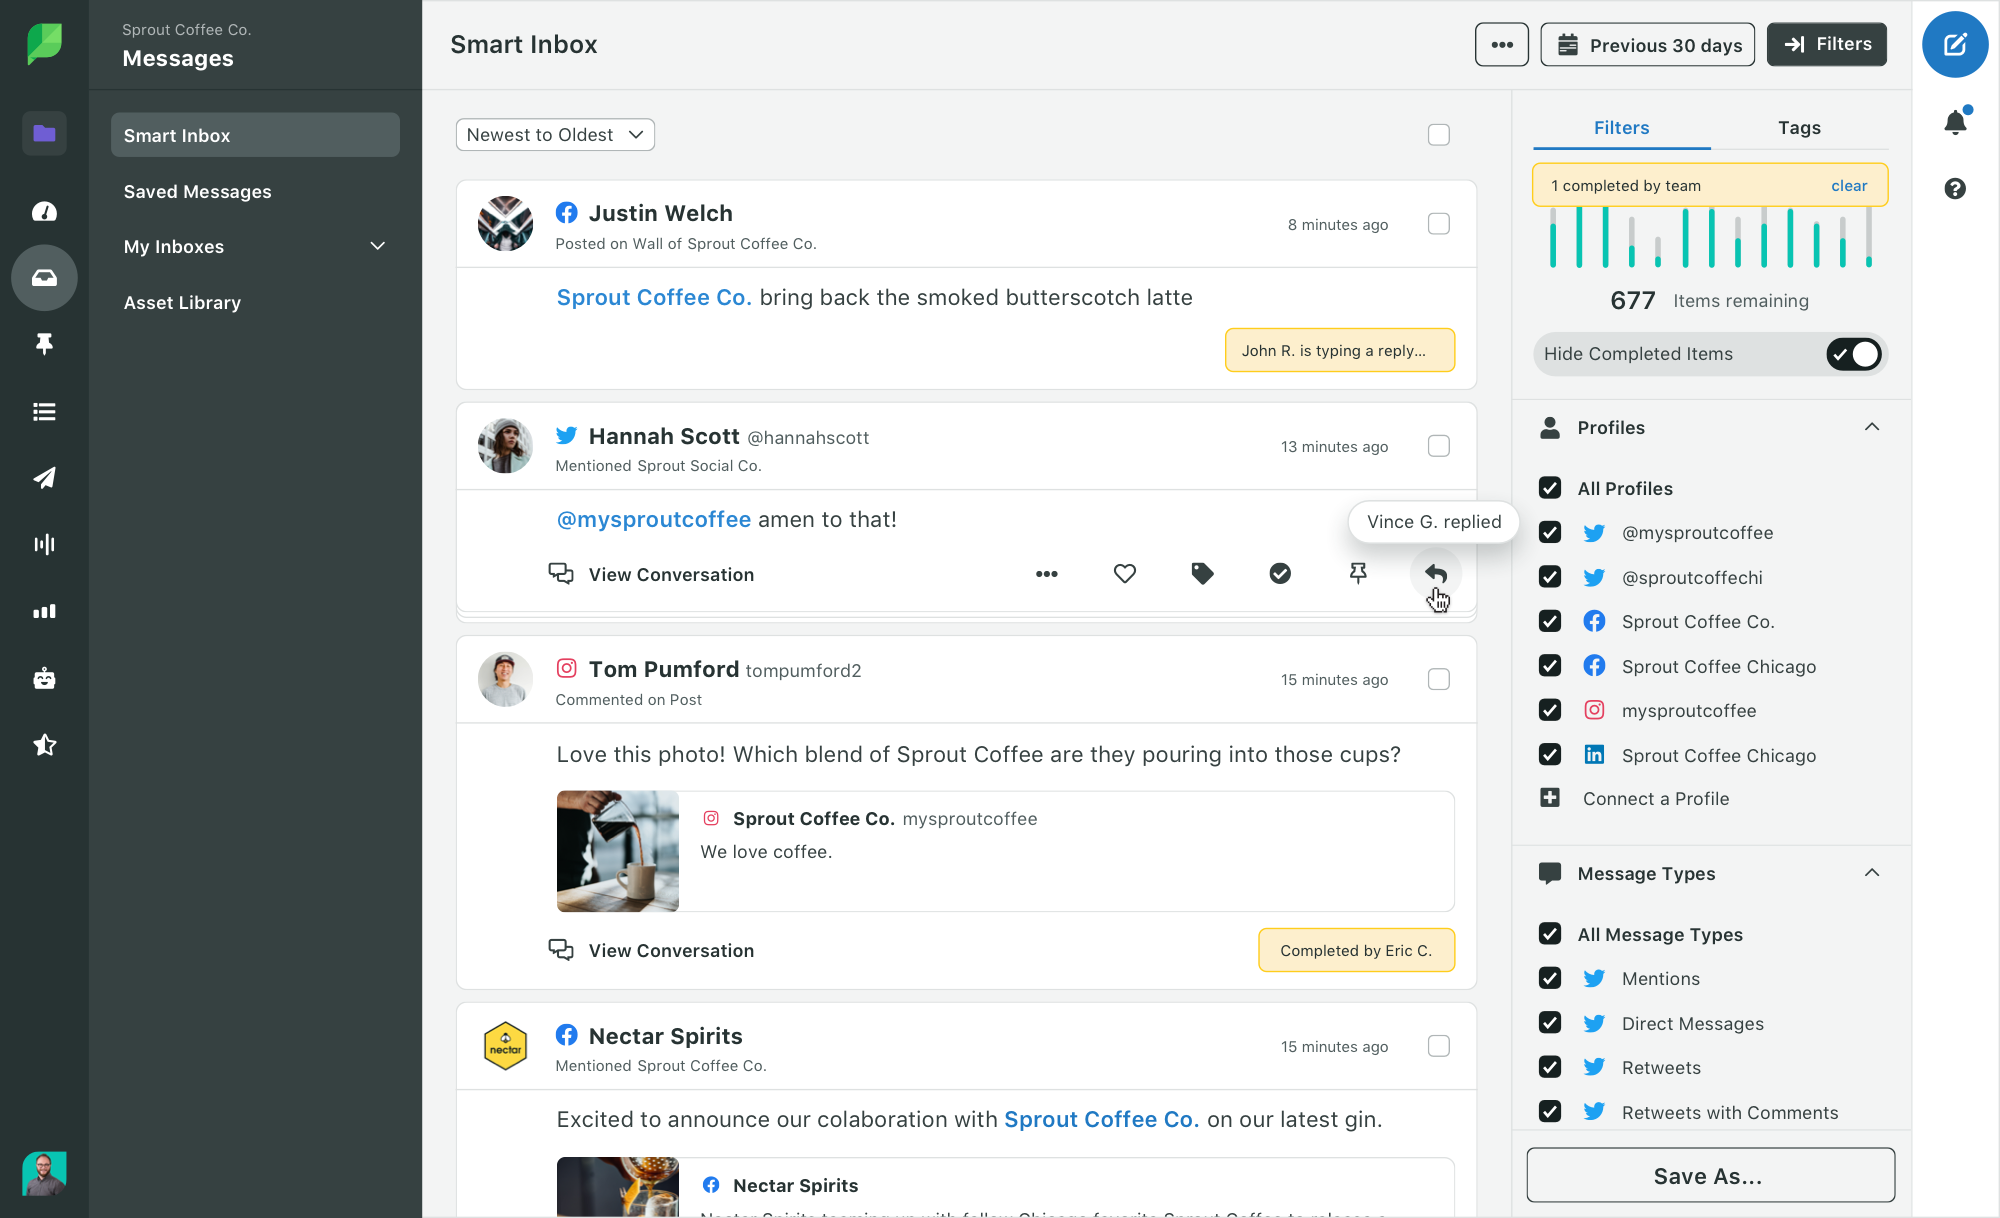Switch to the Tags tab in filters panel
Image resolution: width=2000 pixels, height=1218 pixels.
(x=1797, y=127)
